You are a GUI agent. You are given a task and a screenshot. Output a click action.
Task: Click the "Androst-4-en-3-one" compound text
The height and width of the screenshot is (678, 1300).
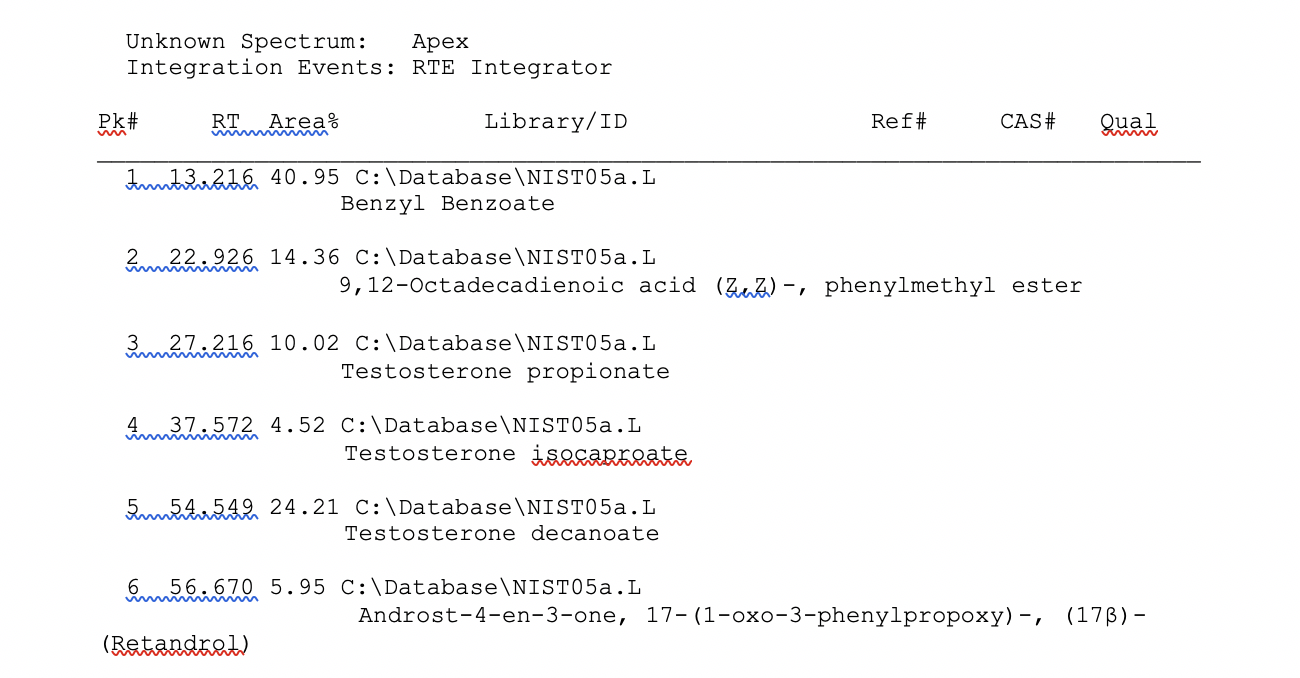click(x=487, y=616)
